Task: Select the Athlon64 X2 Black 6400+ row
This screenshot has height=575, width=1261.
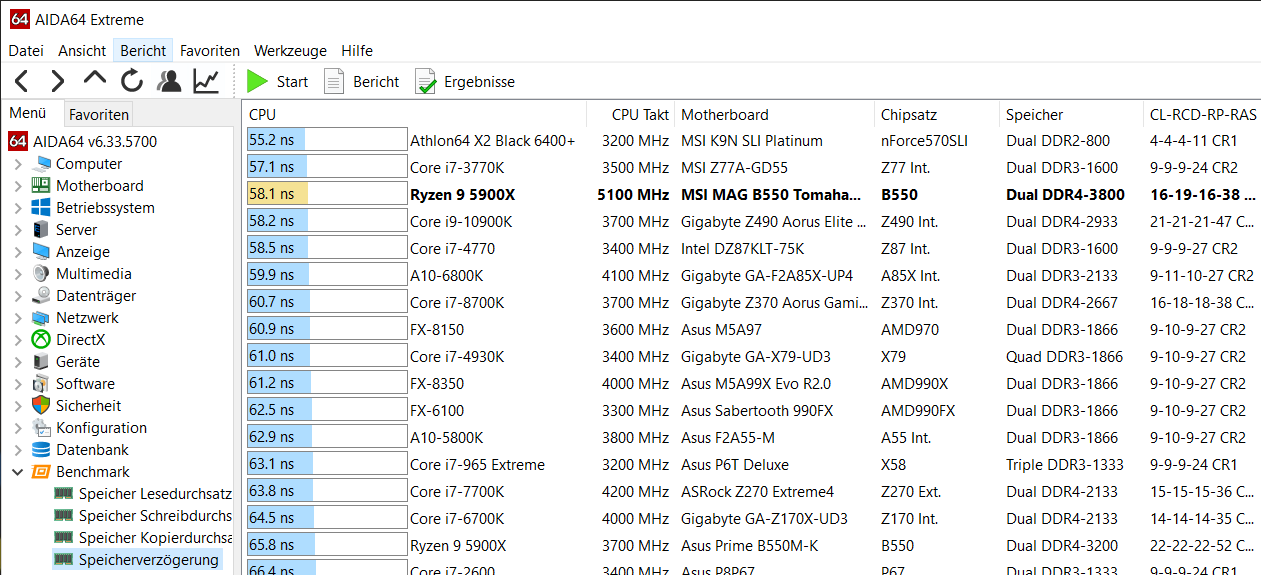Action: click(752, 141)
